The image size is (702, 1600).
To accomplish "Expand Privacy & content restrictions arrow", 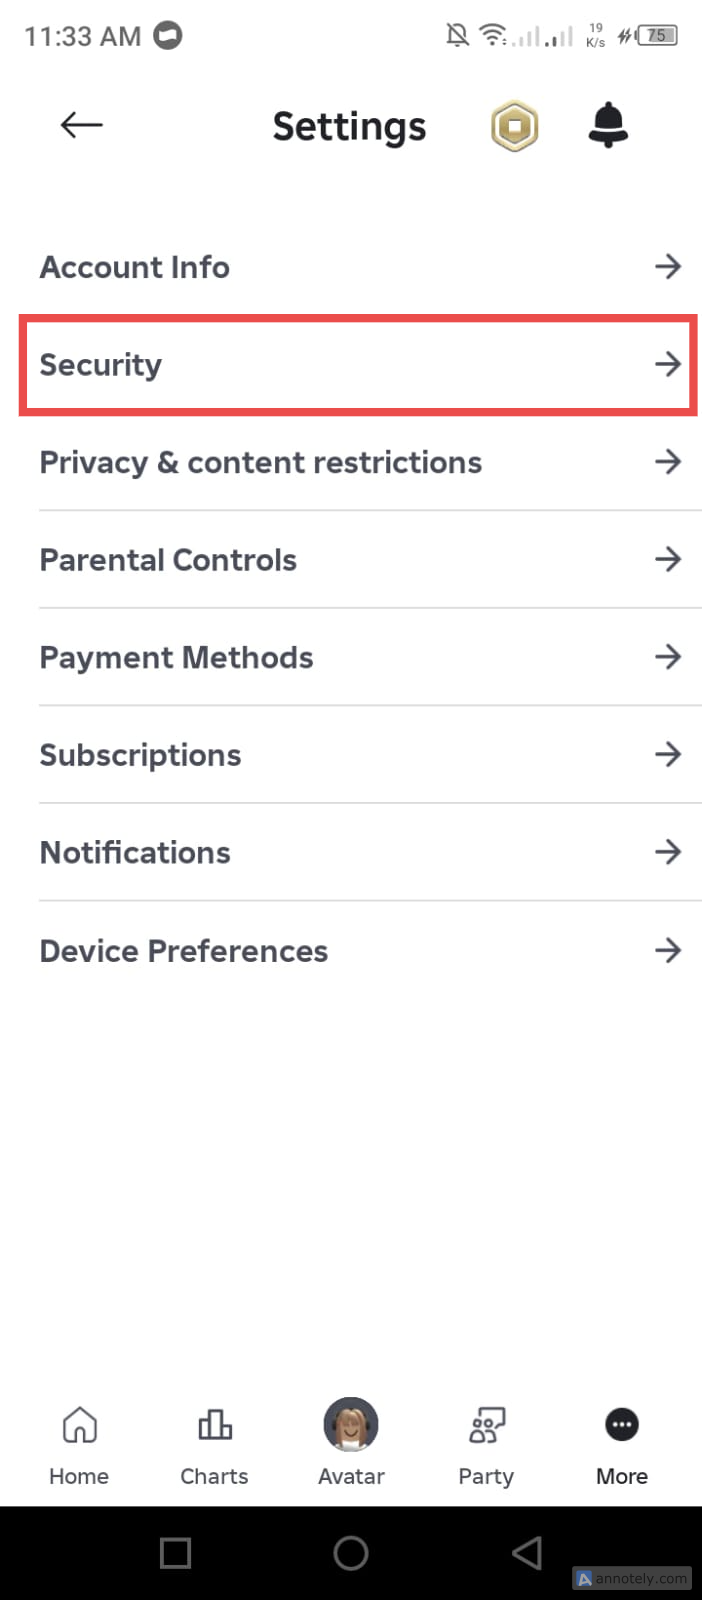I will (x=667, y=462).
